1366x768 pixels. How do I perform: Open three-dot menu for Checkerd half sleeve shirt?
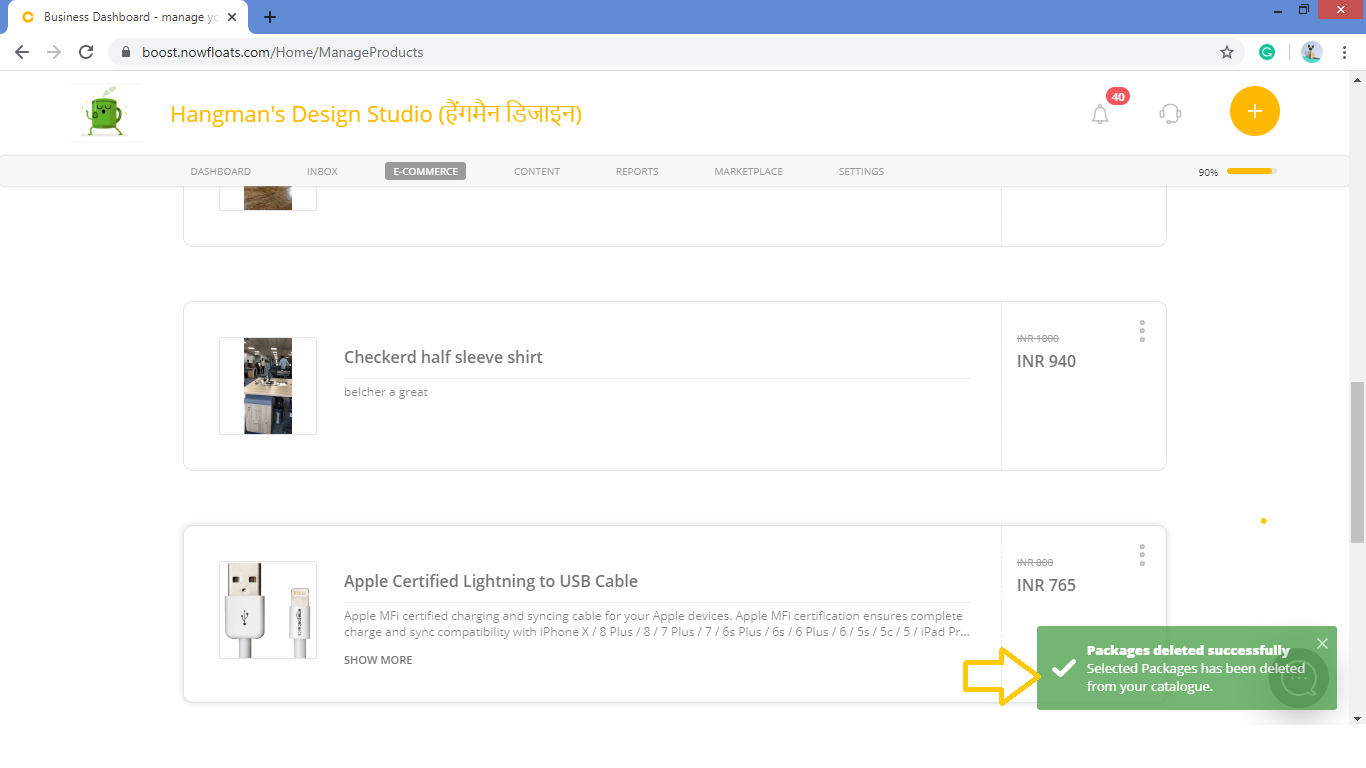tap(1142, 331)
